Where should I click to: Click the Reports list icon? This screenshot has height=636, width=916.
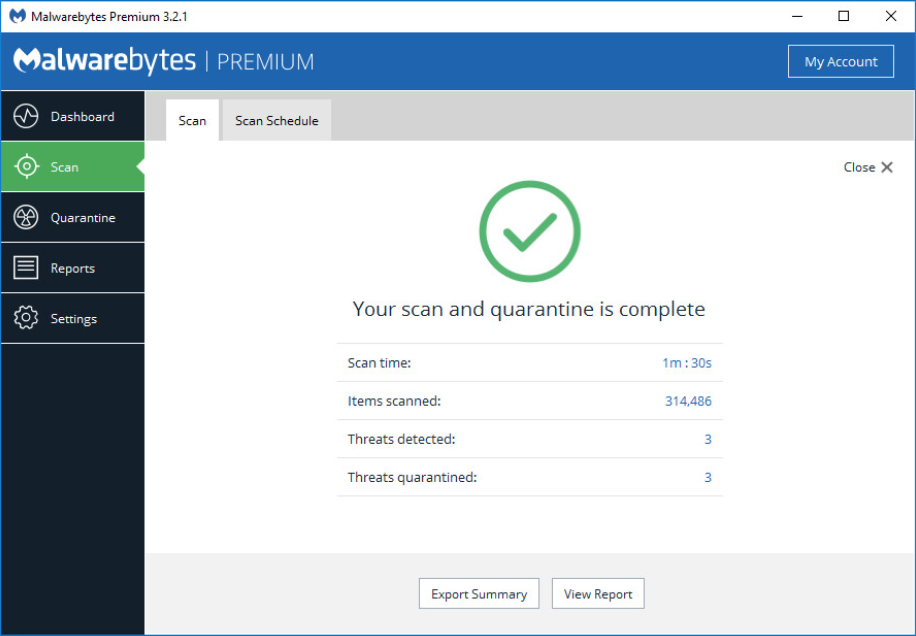point(26,267)
